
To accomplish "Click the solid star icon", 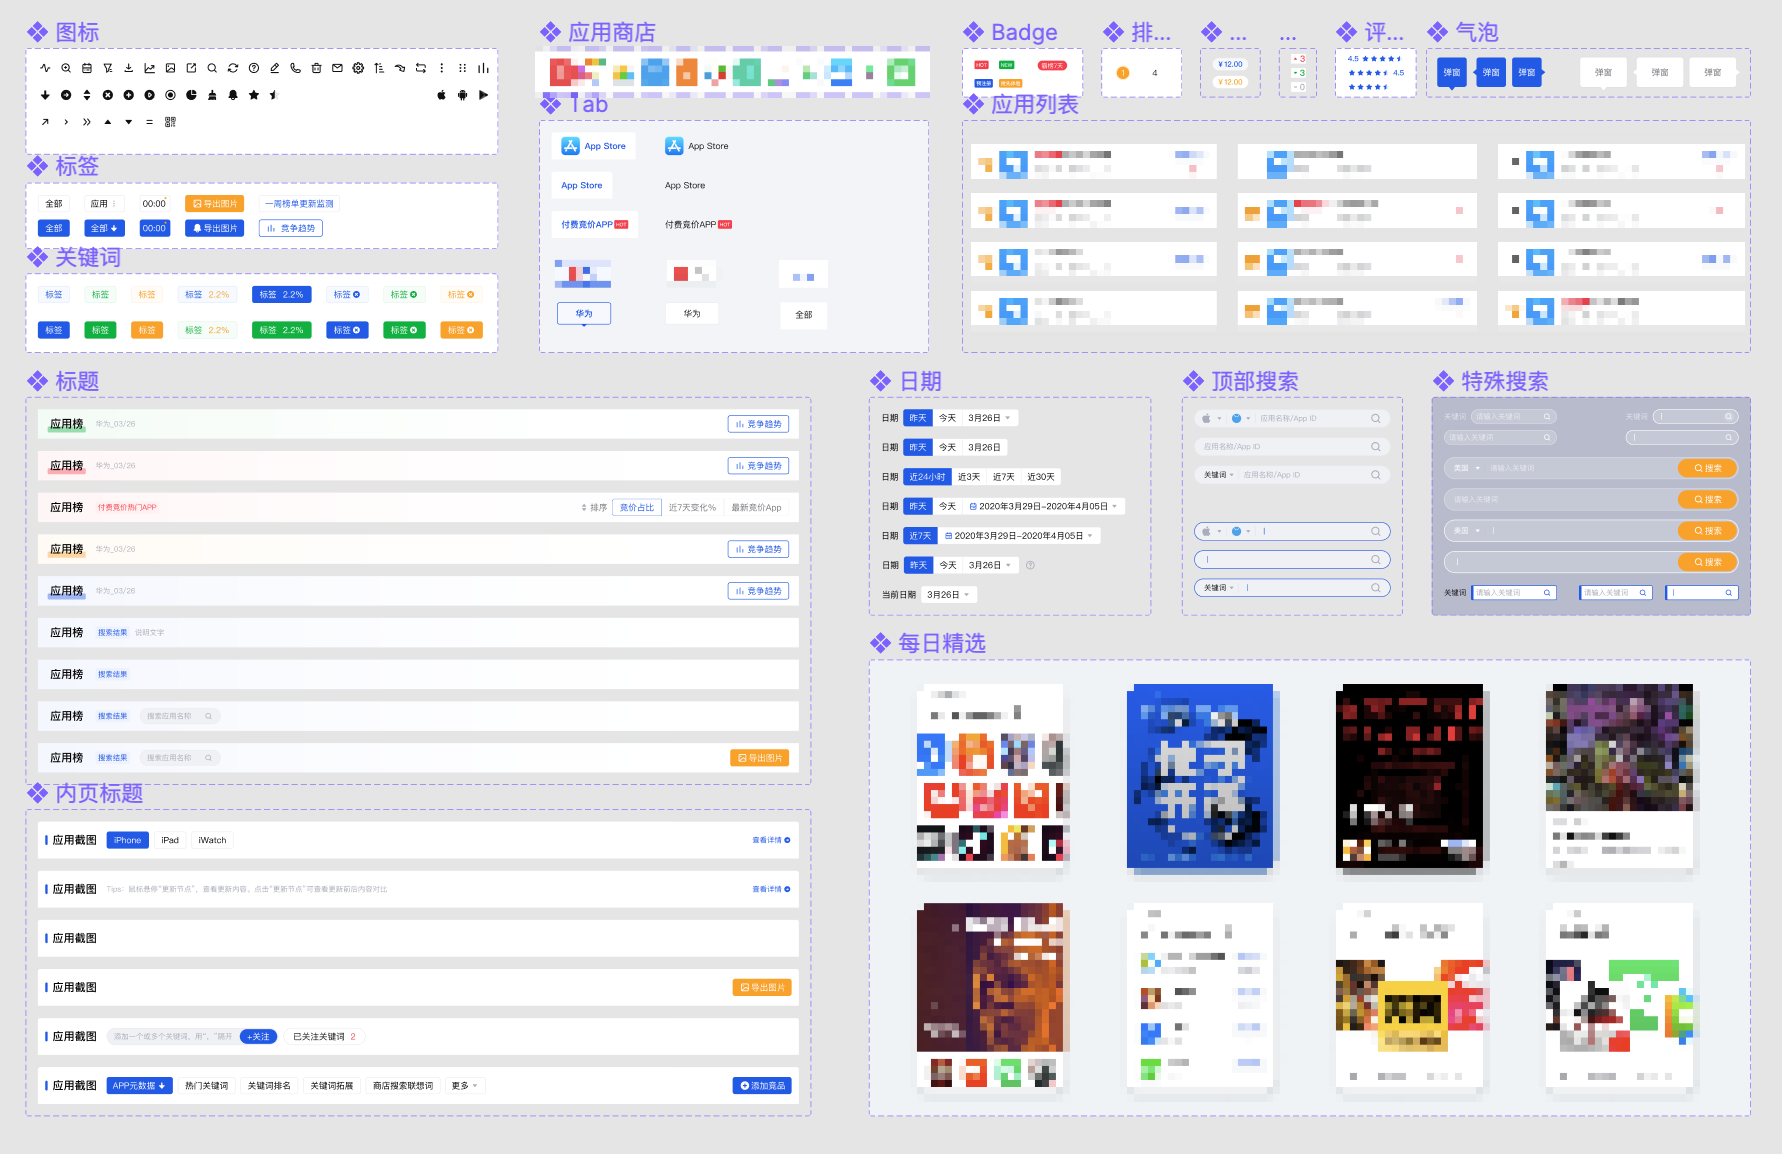I will pos(254,95).
